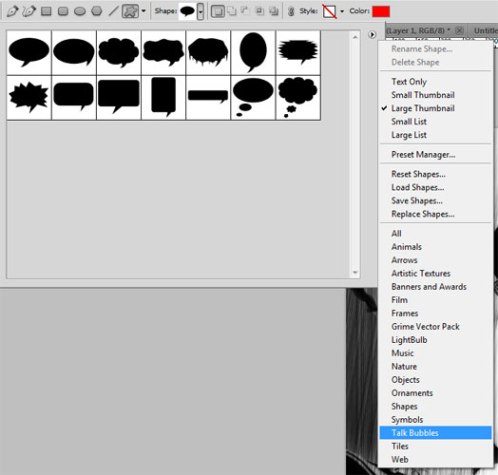
Task: Select the Line tool
Action: pos(113,11)
